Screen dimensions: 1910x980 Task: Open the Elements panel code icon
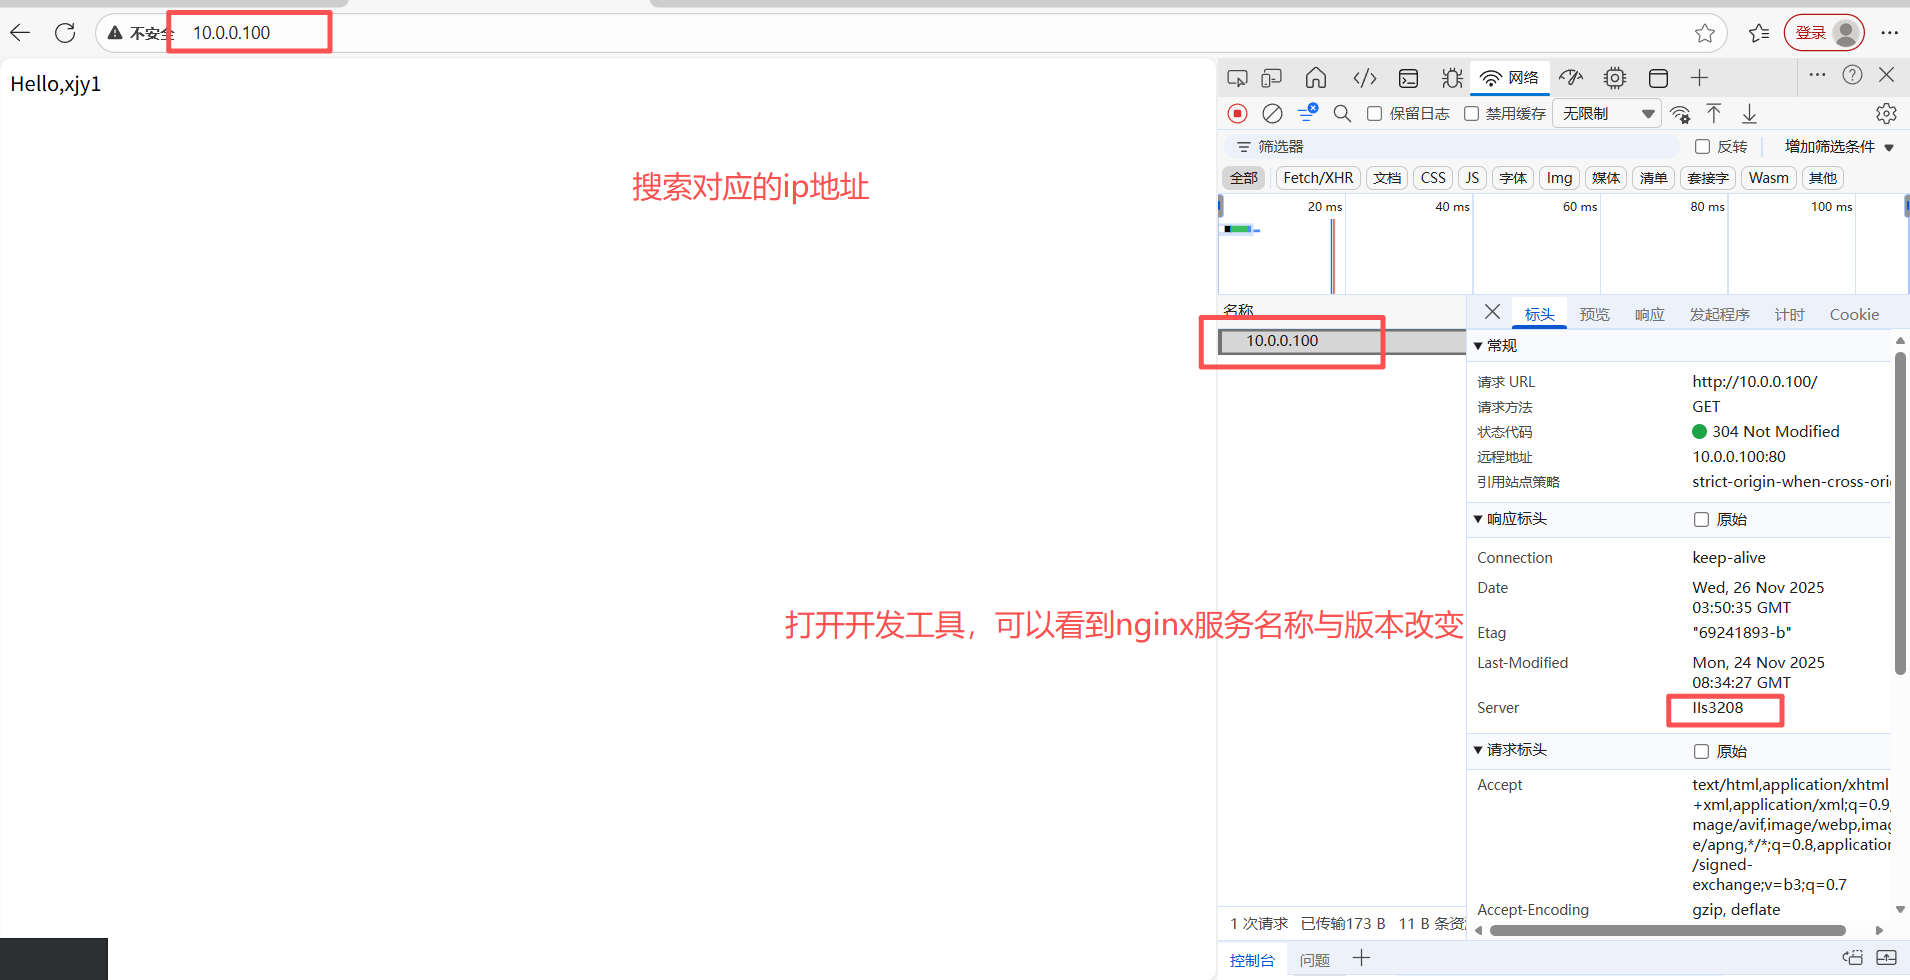click(x=1365, y=78)
